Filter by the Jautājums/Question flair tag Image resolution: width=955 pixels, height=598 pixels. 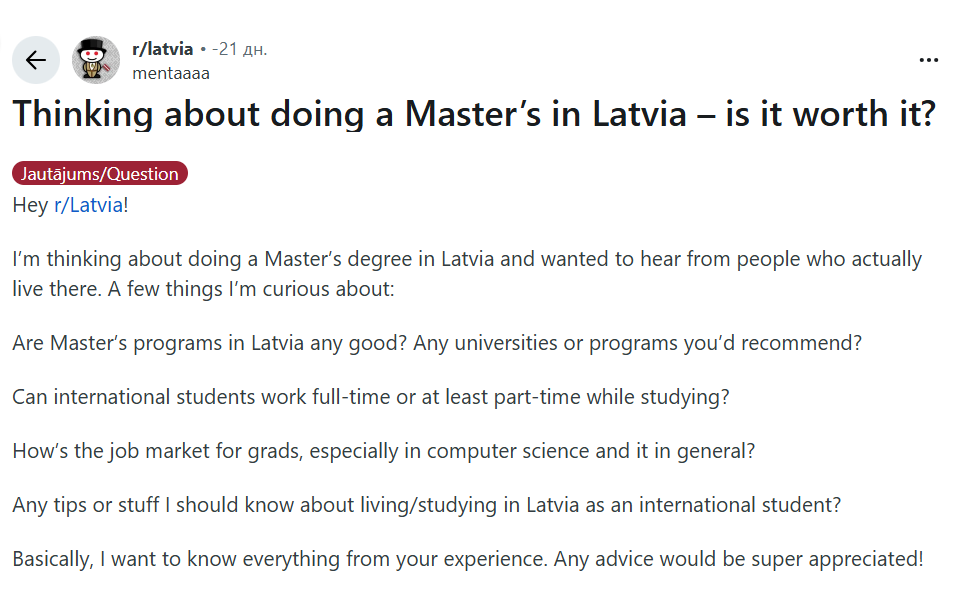100,174
